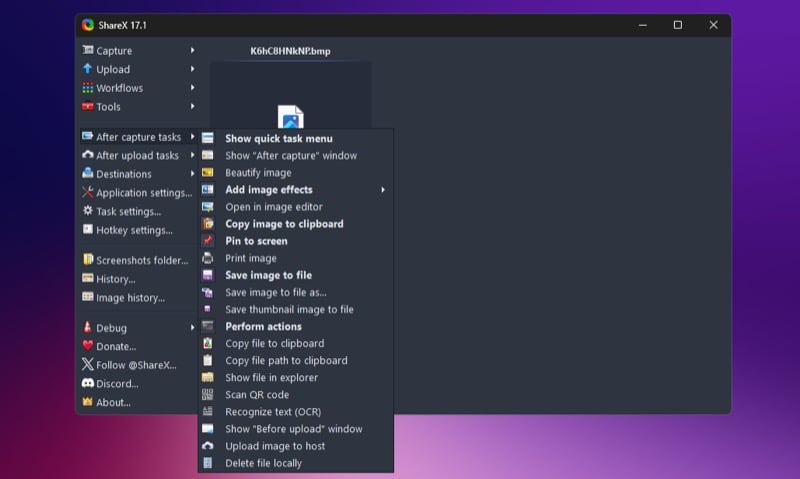Screen dimensions: 800x479
Task: Open Follow @ShareX... link
Action: [x=136, y=365]
